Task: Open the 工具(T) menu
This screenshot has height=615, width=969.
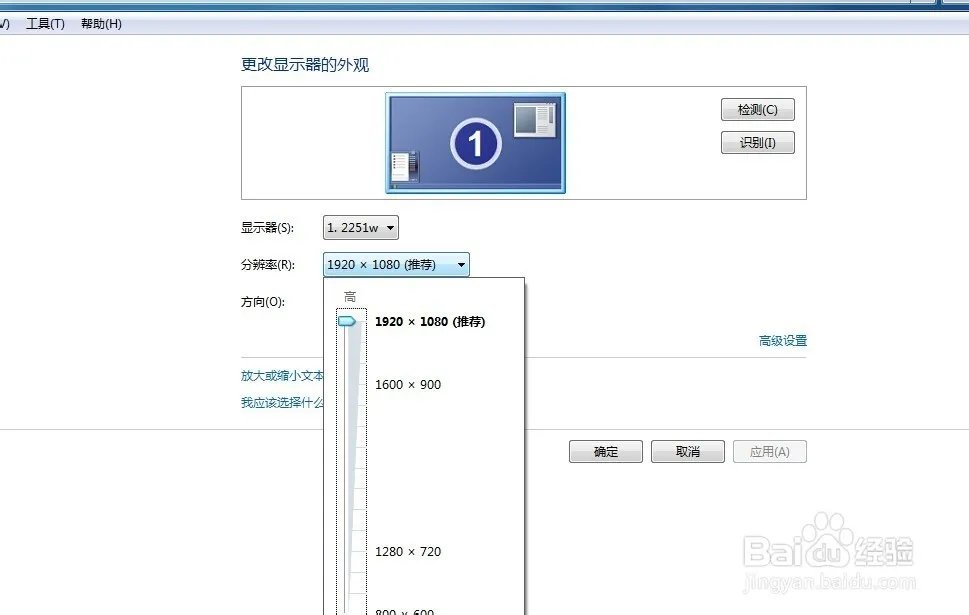Action: (44, 23)
